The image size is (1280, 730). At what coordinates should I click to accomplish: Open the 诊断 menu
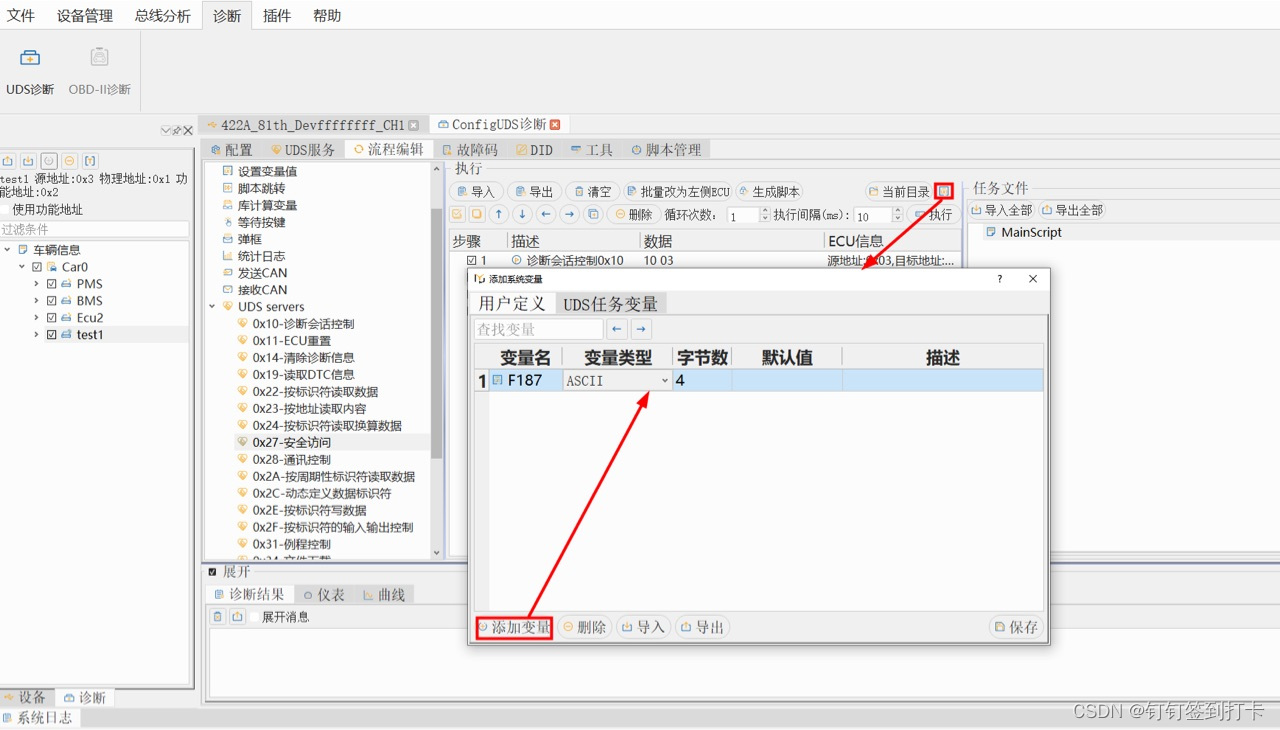(x=227, y=15)
